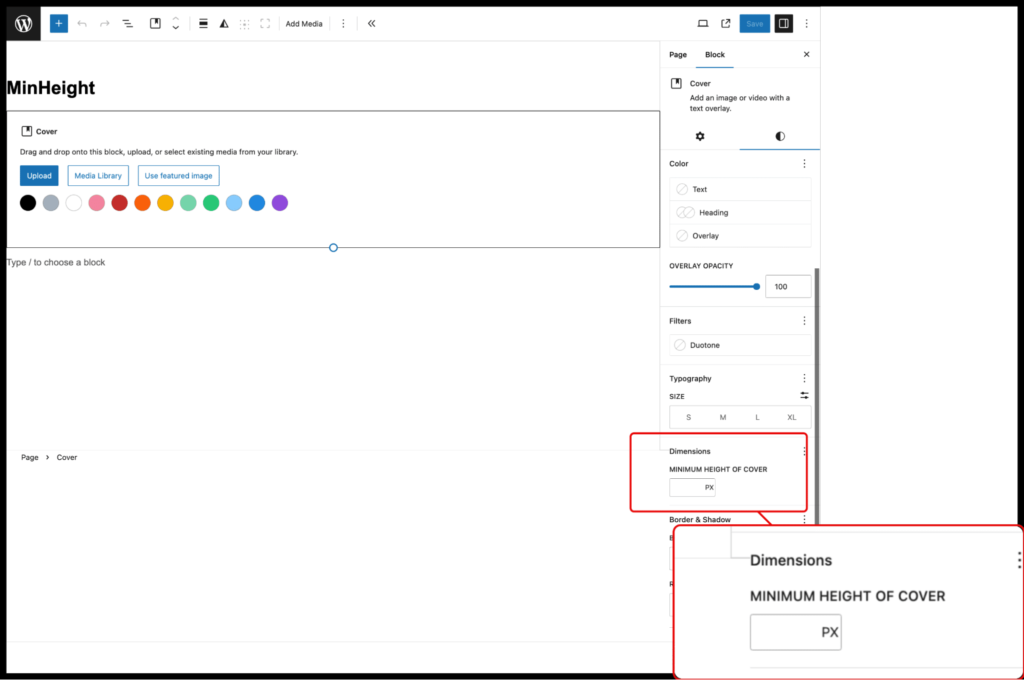Click the Cover block type icon in toolbar
This screenshot has width=1024, height=680.
[x=155, y=23]
